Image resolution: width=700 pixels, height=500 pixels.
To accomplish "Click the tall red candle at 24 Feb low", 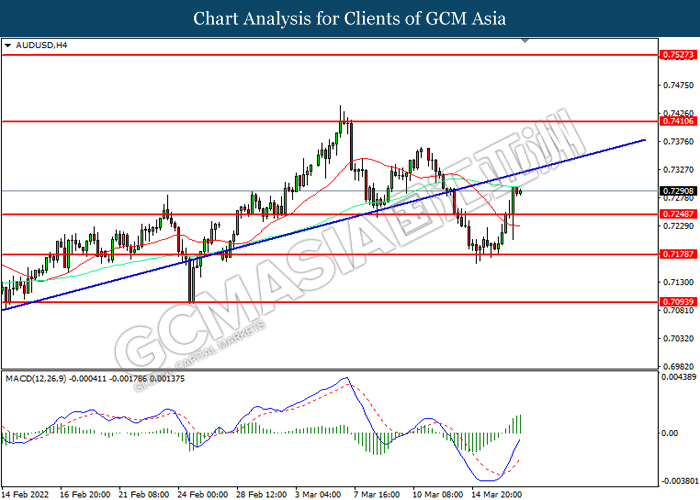I will click(x=191, y=281).
